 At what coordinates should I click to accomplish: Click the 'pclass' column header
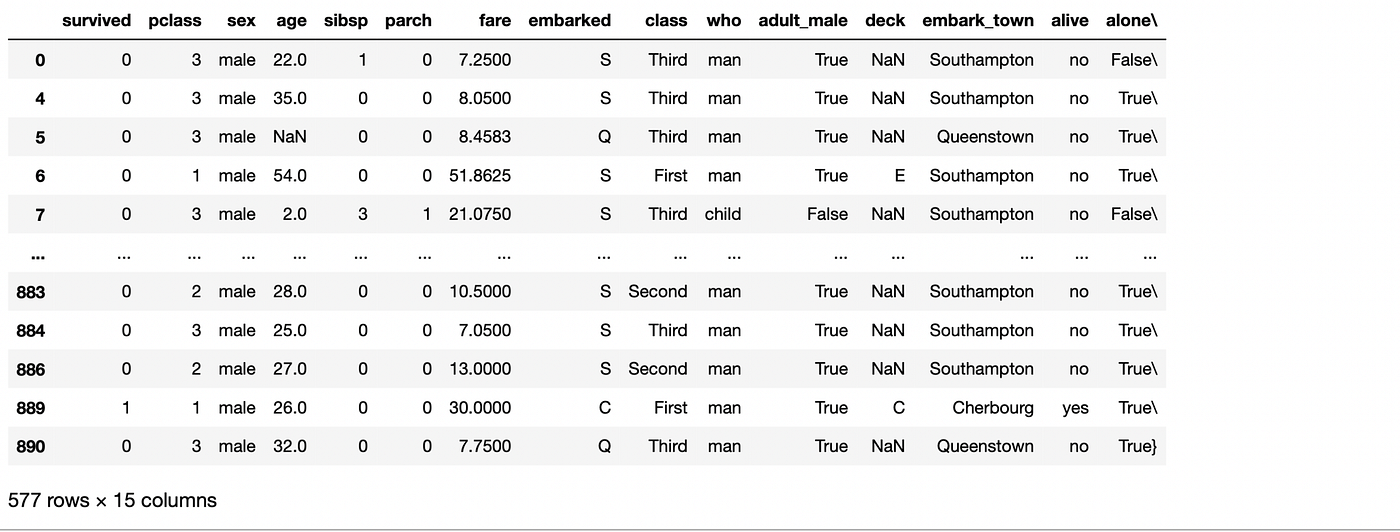(175, 21)
